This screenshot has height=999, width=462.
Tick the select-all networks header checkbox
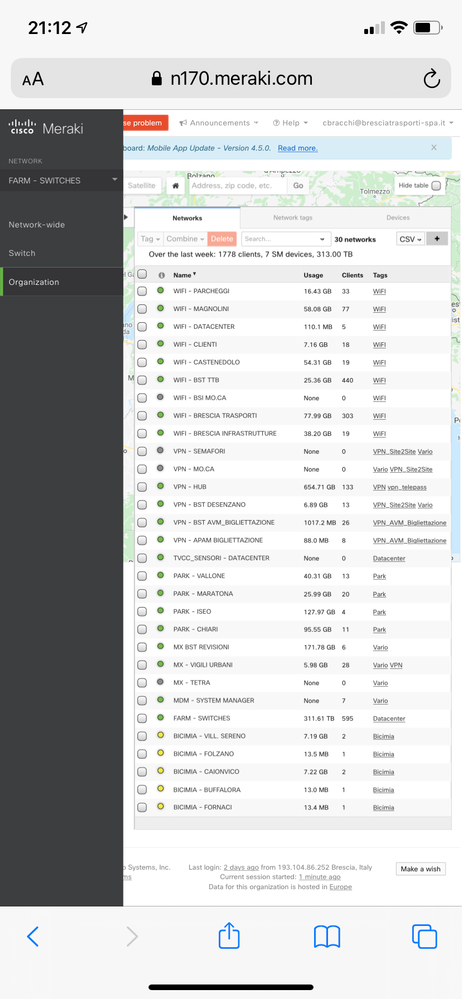(142, 275)
